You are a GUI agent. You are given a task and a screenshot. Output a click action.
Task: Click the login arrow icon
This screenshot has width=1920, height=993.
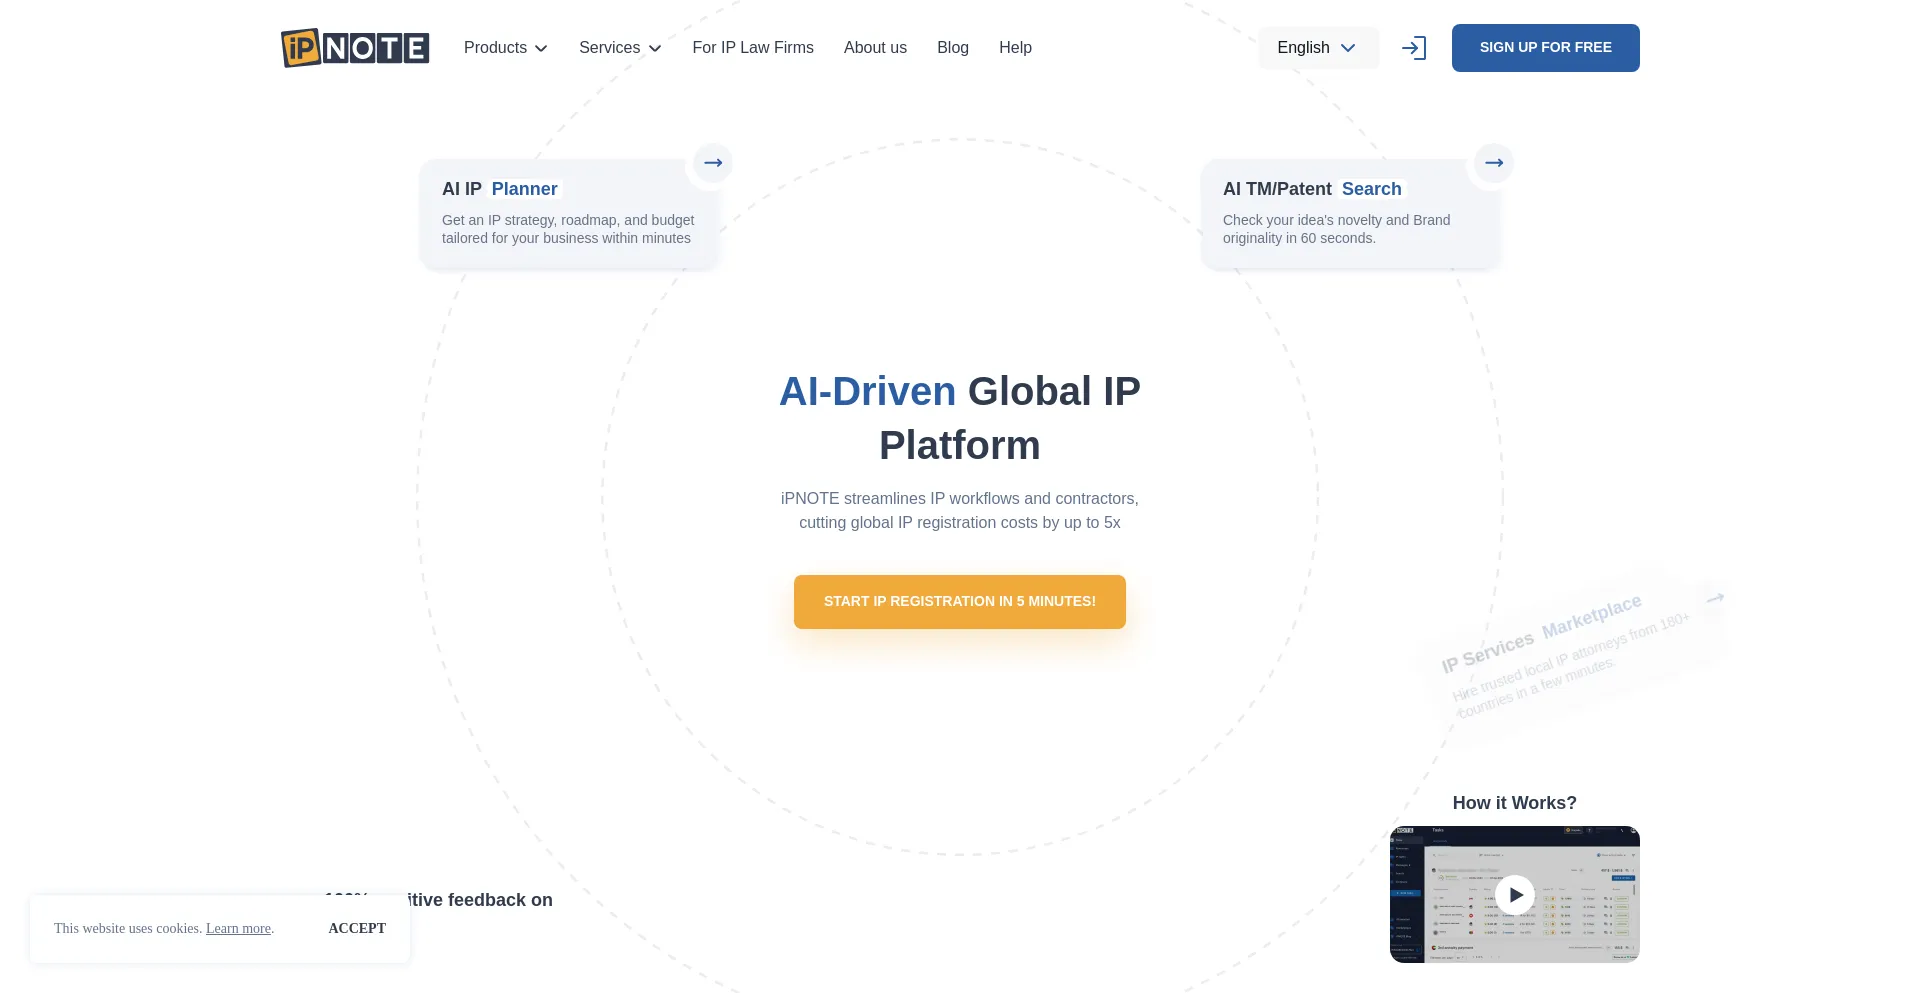(1414, 48)
